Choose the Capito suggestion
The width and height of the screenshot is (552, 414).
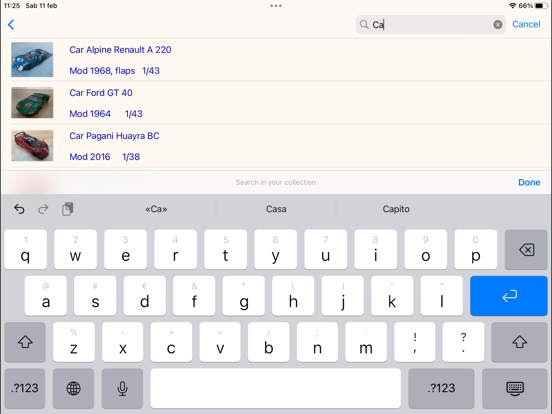tap(396, 209)
